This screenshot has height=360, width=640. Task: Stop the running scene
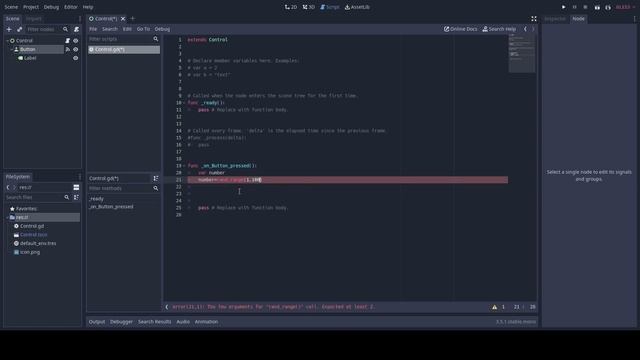pos(585,7)
